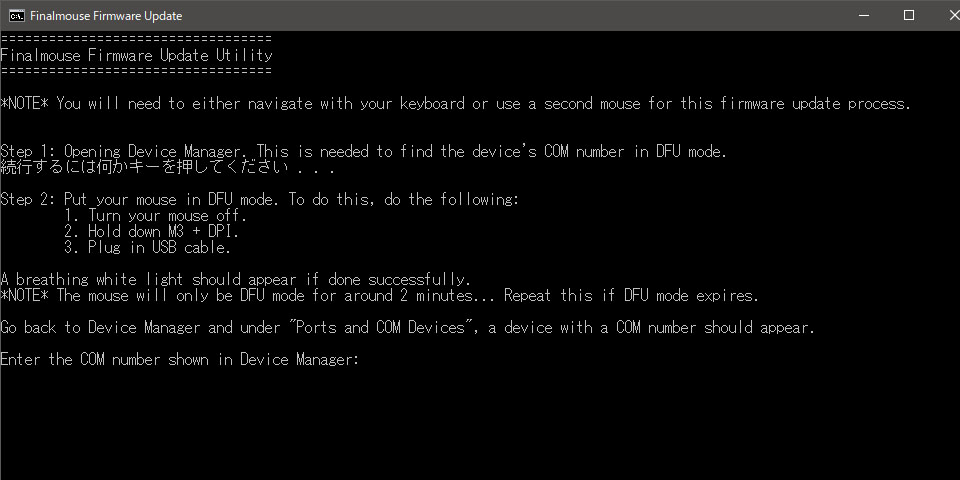Image resolution: width=960 pixels, height=480 pixels.
Task: Click the COM number input prompt line
Action: pos(179,360)
